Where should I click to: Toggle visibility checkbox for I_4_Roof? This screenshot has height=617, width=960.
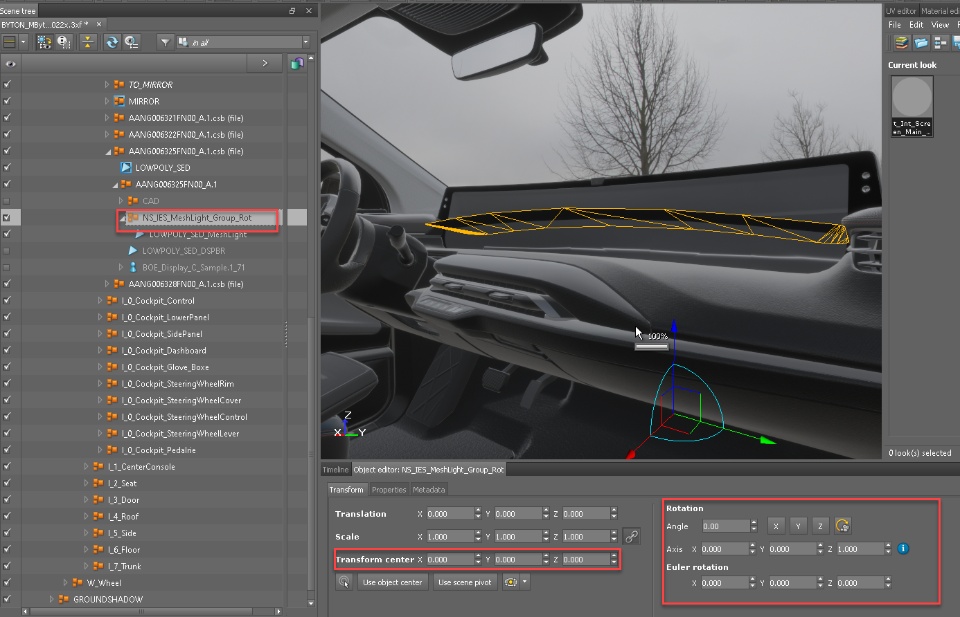7,516
